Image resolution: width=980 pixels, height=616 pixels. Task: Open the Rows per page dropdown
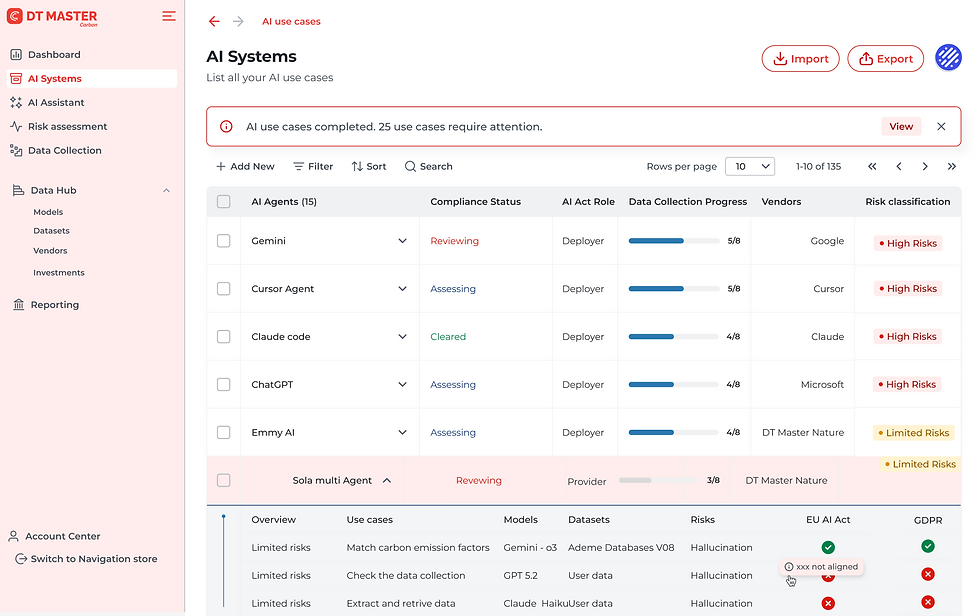pos(750,166)
